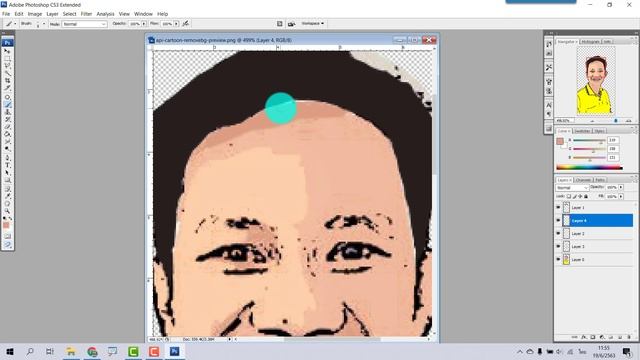The height and width of the screenshot is (360, 640).
Task: Switch to the Histogram tab
Action: click(590, 42)
